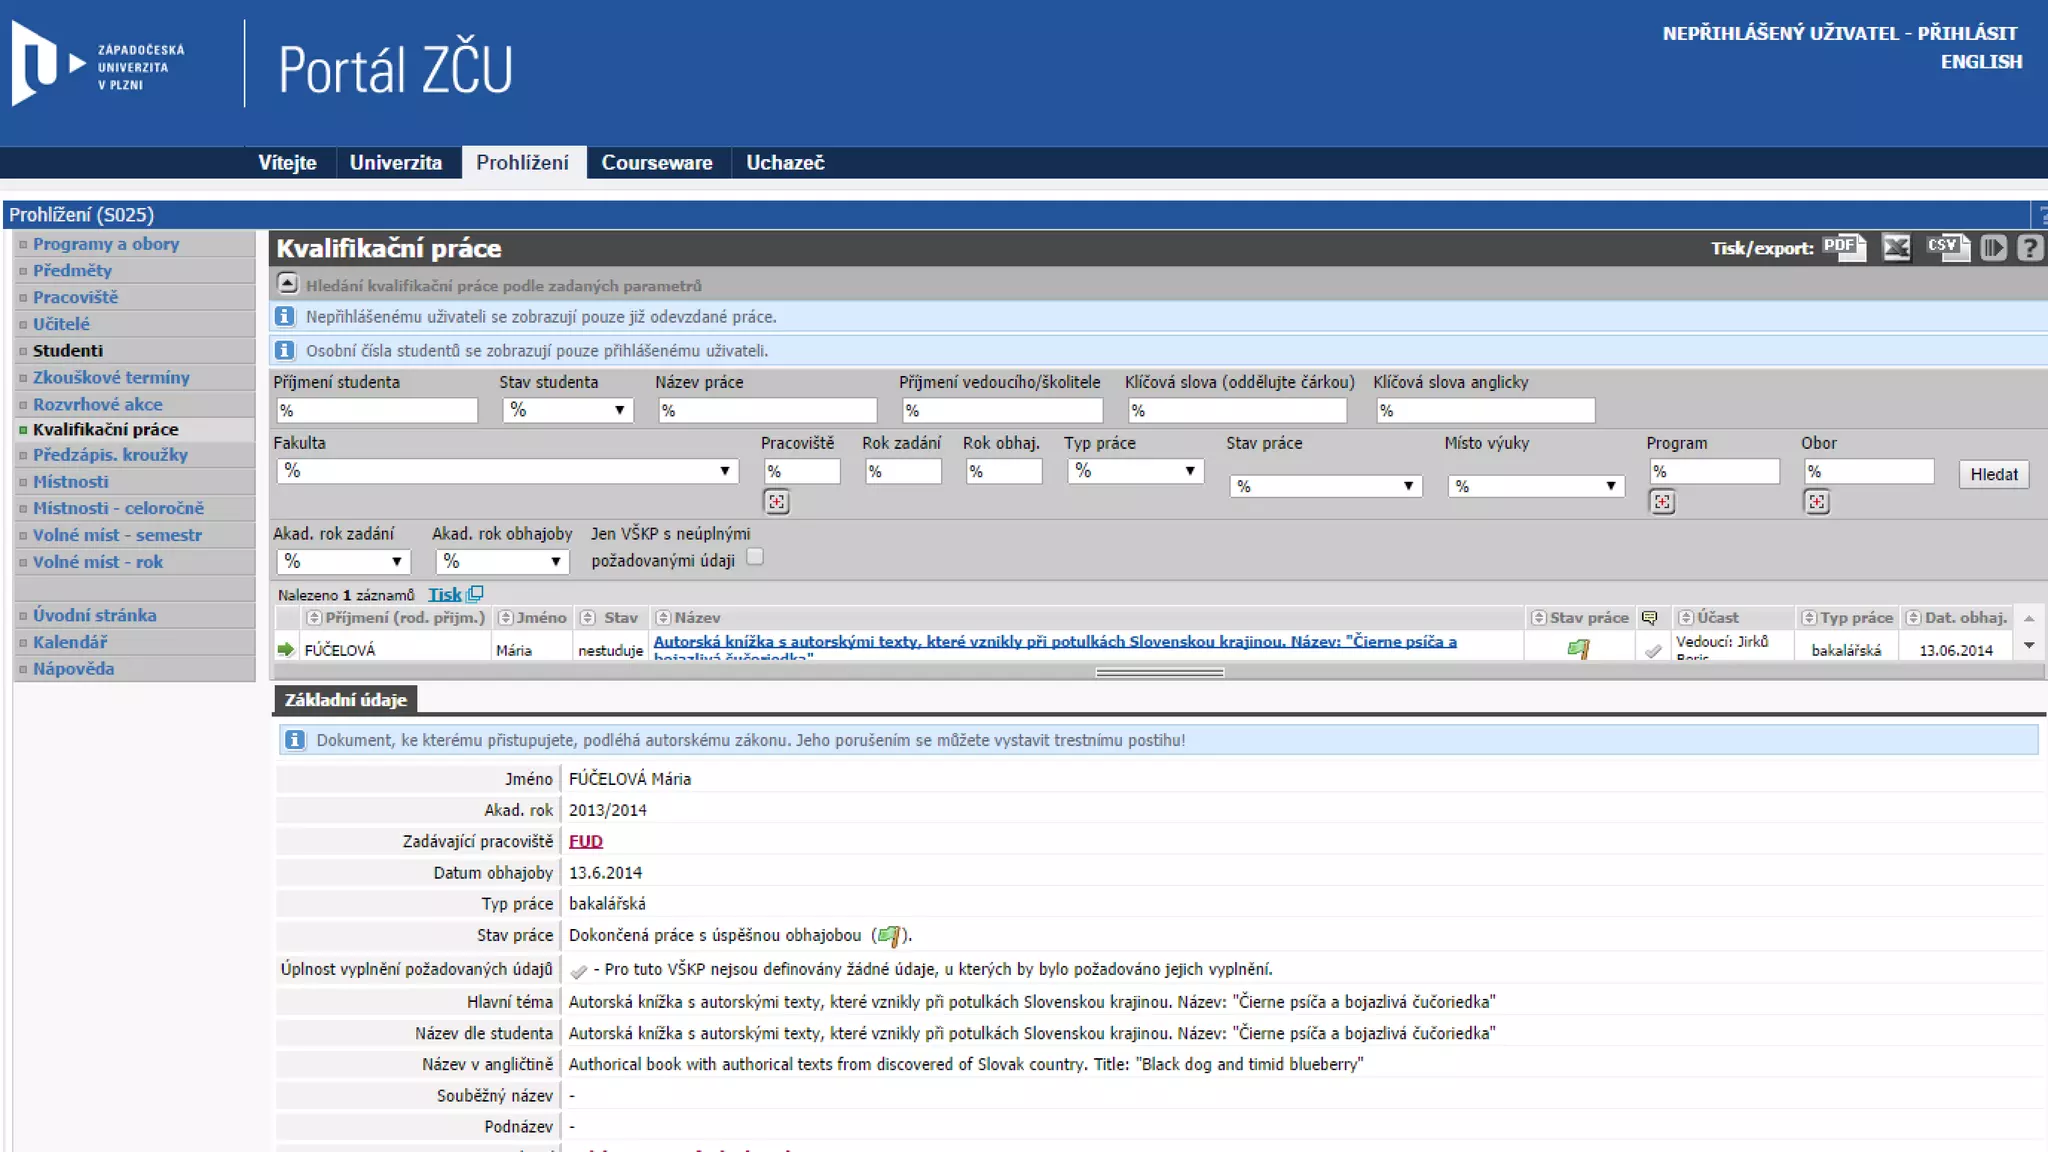Toggle 'Jen VŠKP s neúplnými údaji' checkbox
Screen dimensions: 2048x1152
tap(755, 557)
